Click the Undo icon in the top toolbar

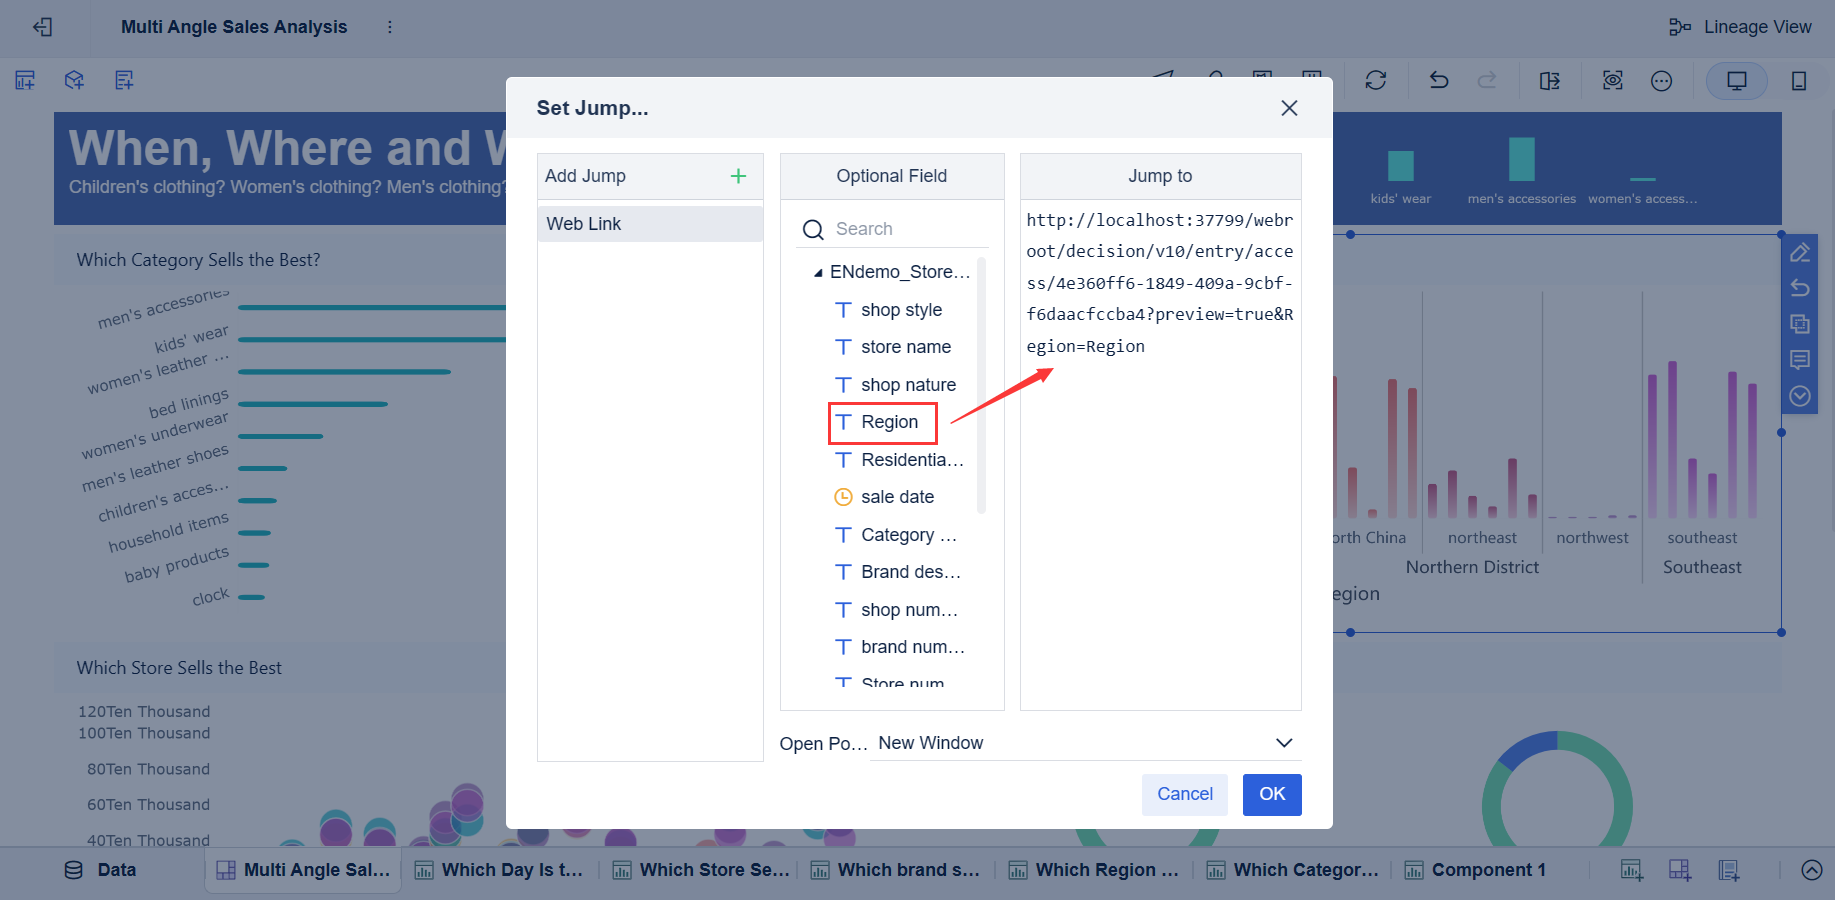pos(1438,80)
